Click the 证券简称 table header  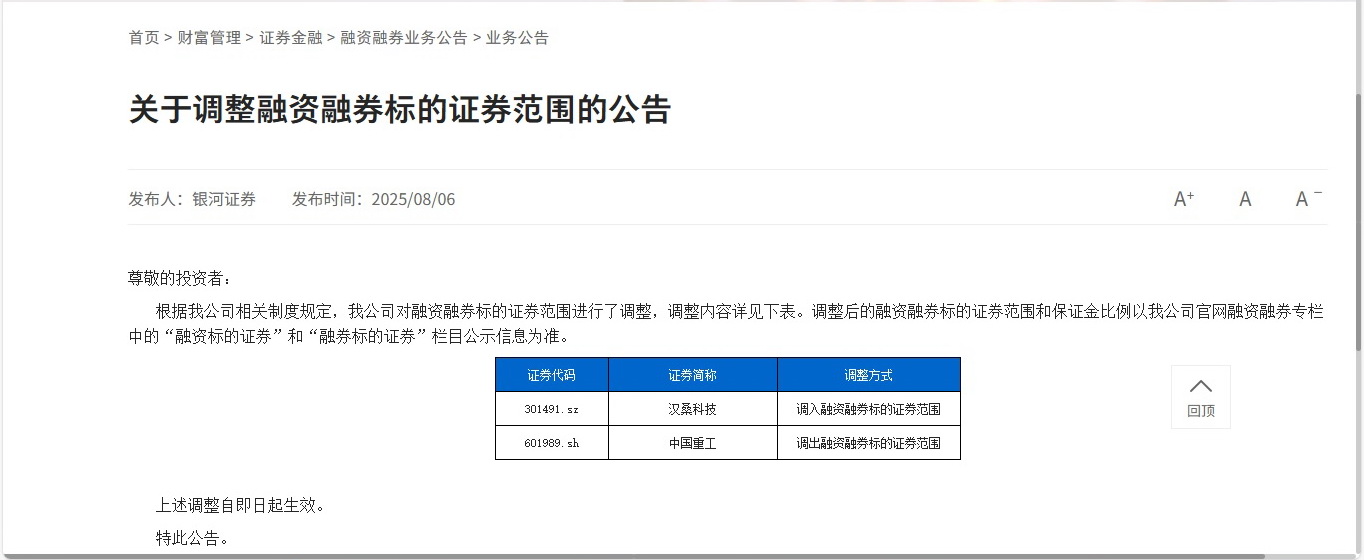click(x=693, y=375)
